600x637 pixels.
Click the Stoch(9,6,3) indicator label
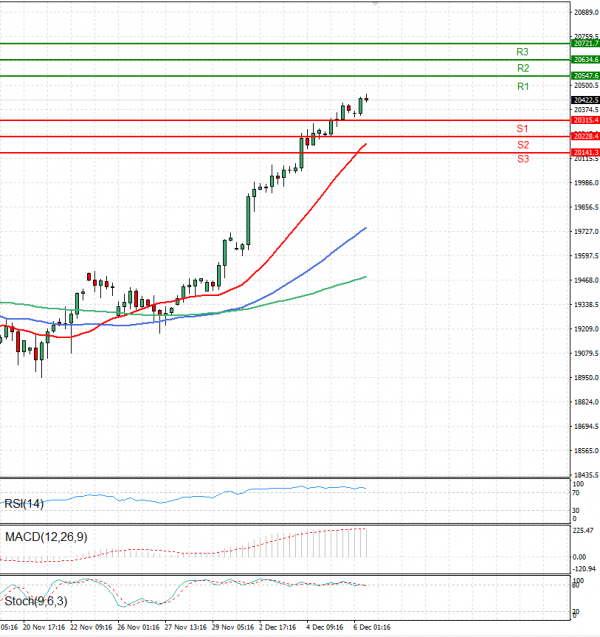point(38,602)
